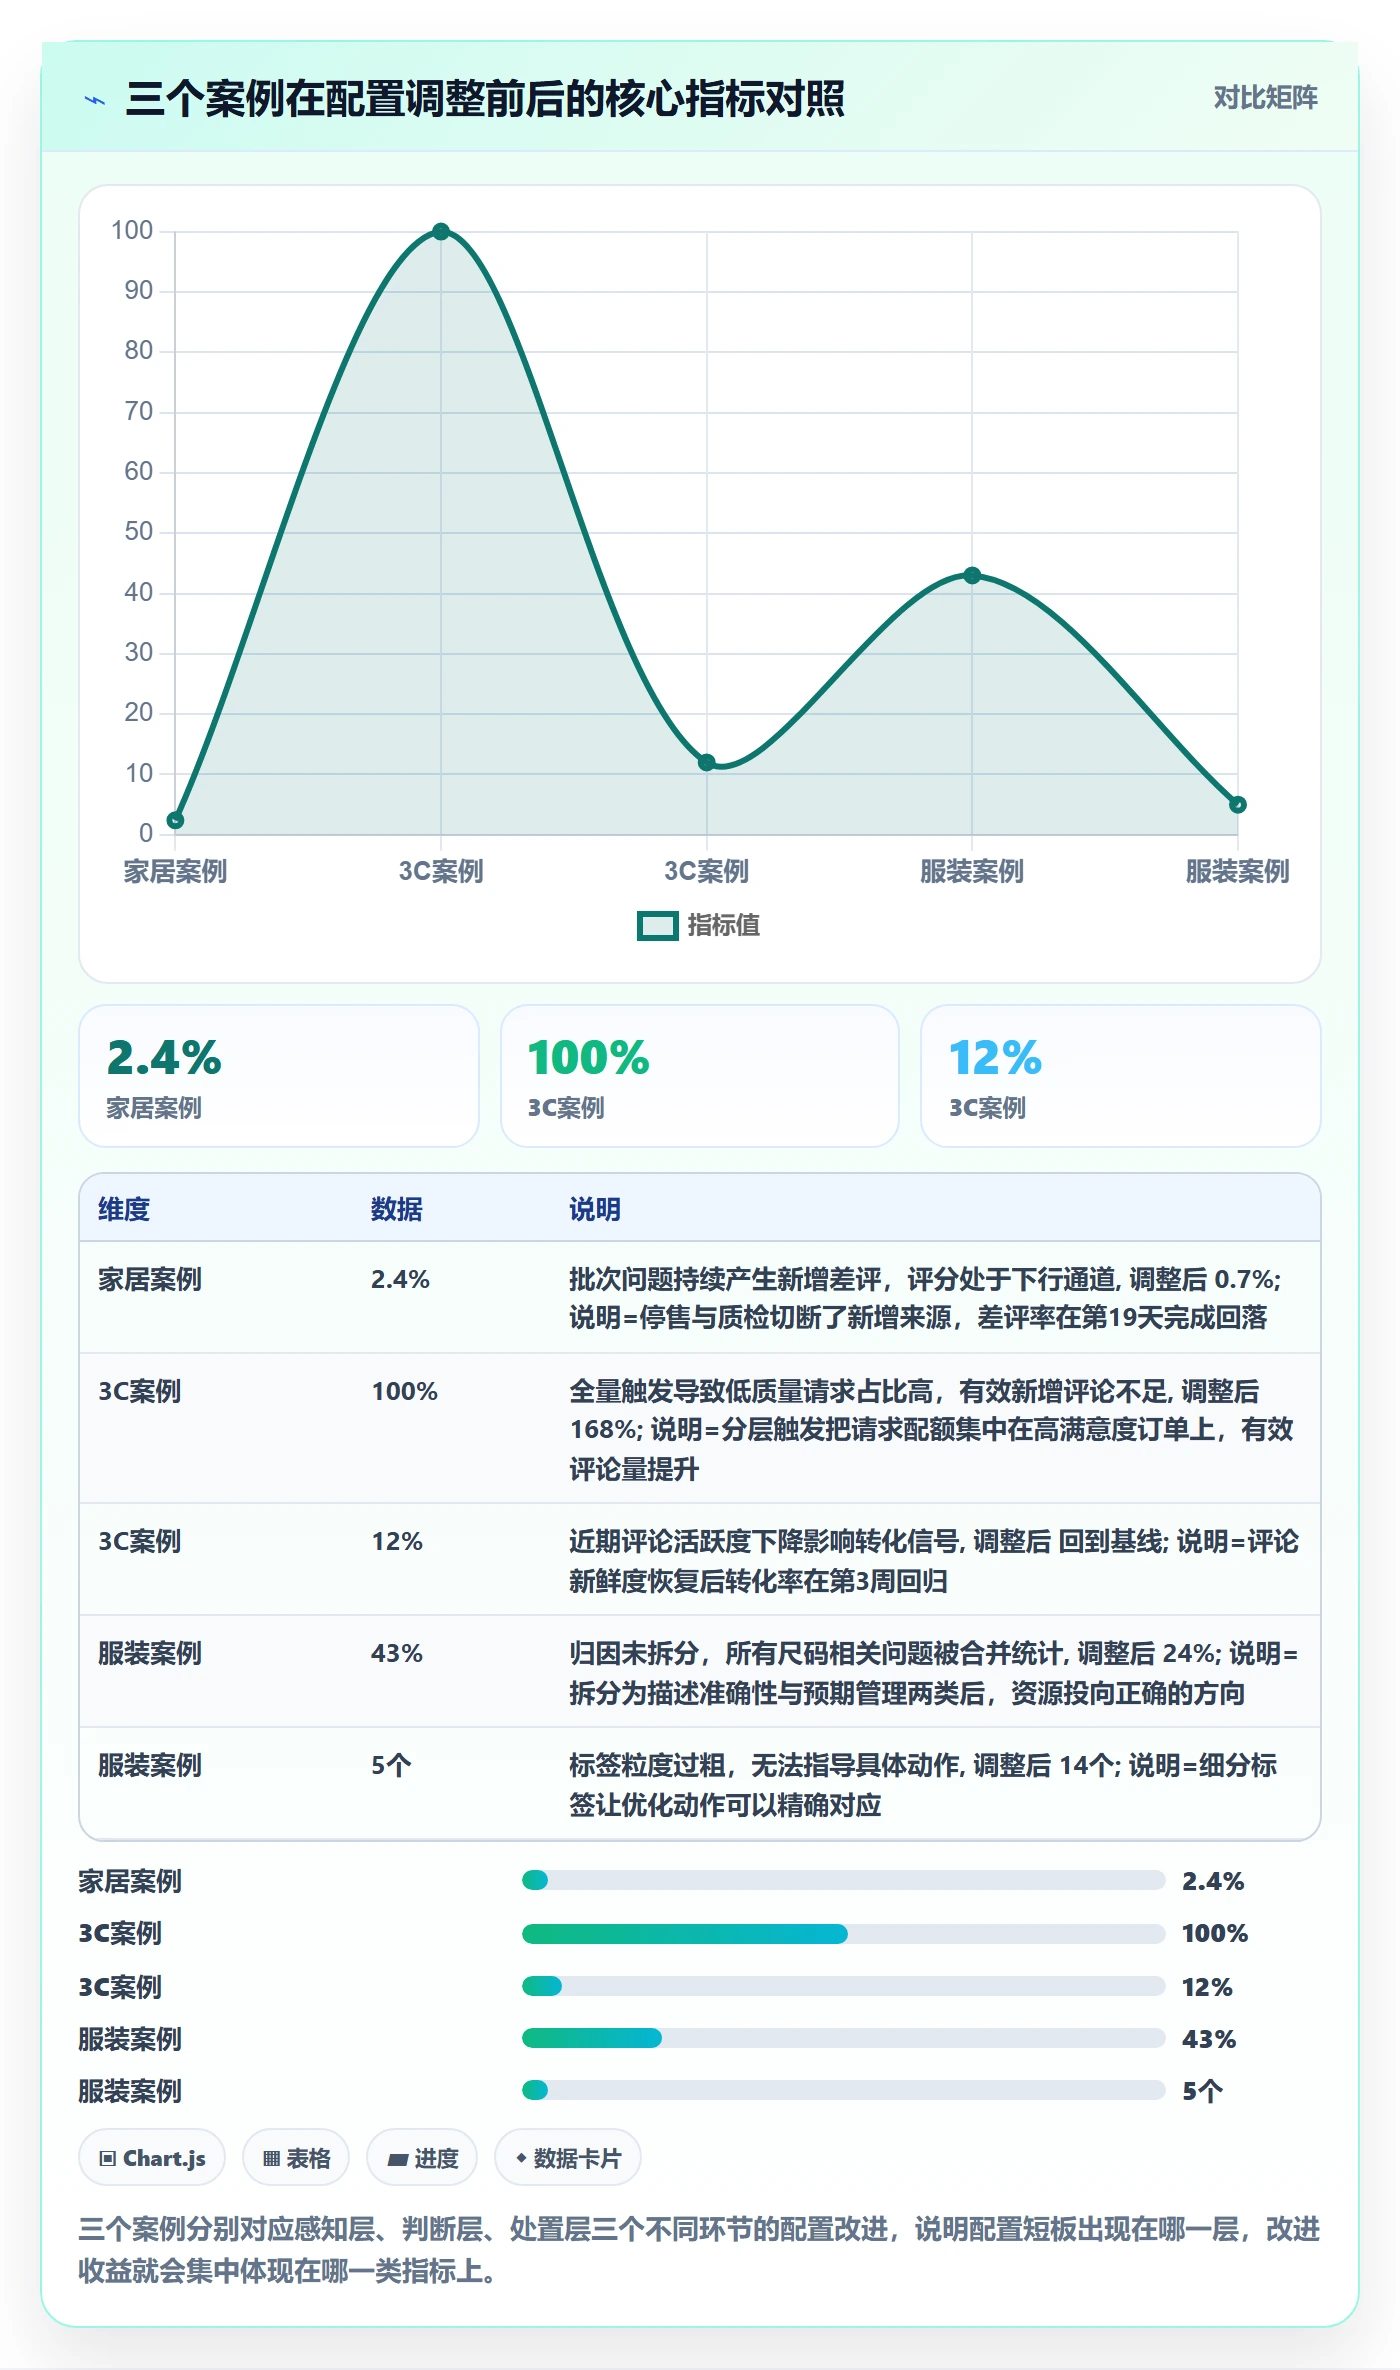Open the 12% 3C案例 data card
This screenshot has height=2370, width=1400.
click(x=1121, y=1076)
